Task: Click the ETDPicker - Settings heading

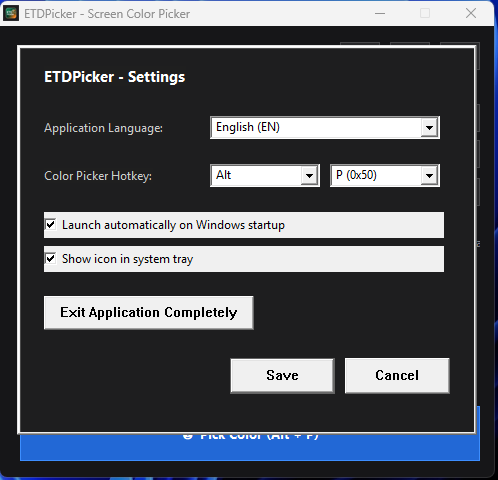Action: tap(115, 77)
